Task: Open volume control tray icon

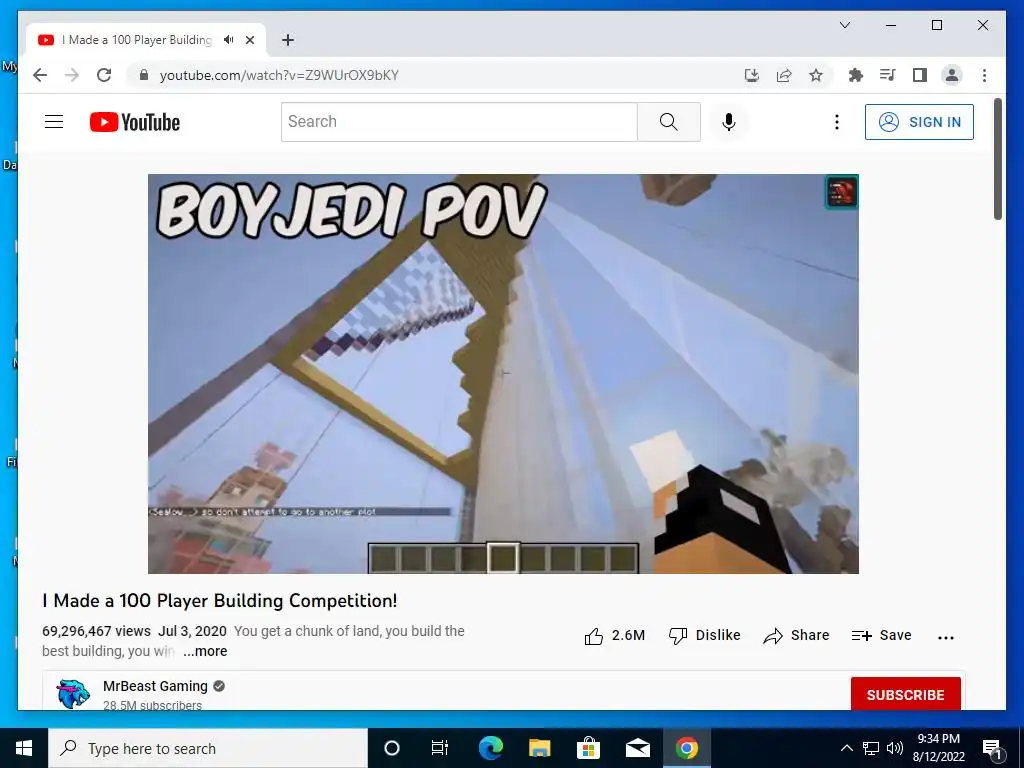Action: click(895, 748)
